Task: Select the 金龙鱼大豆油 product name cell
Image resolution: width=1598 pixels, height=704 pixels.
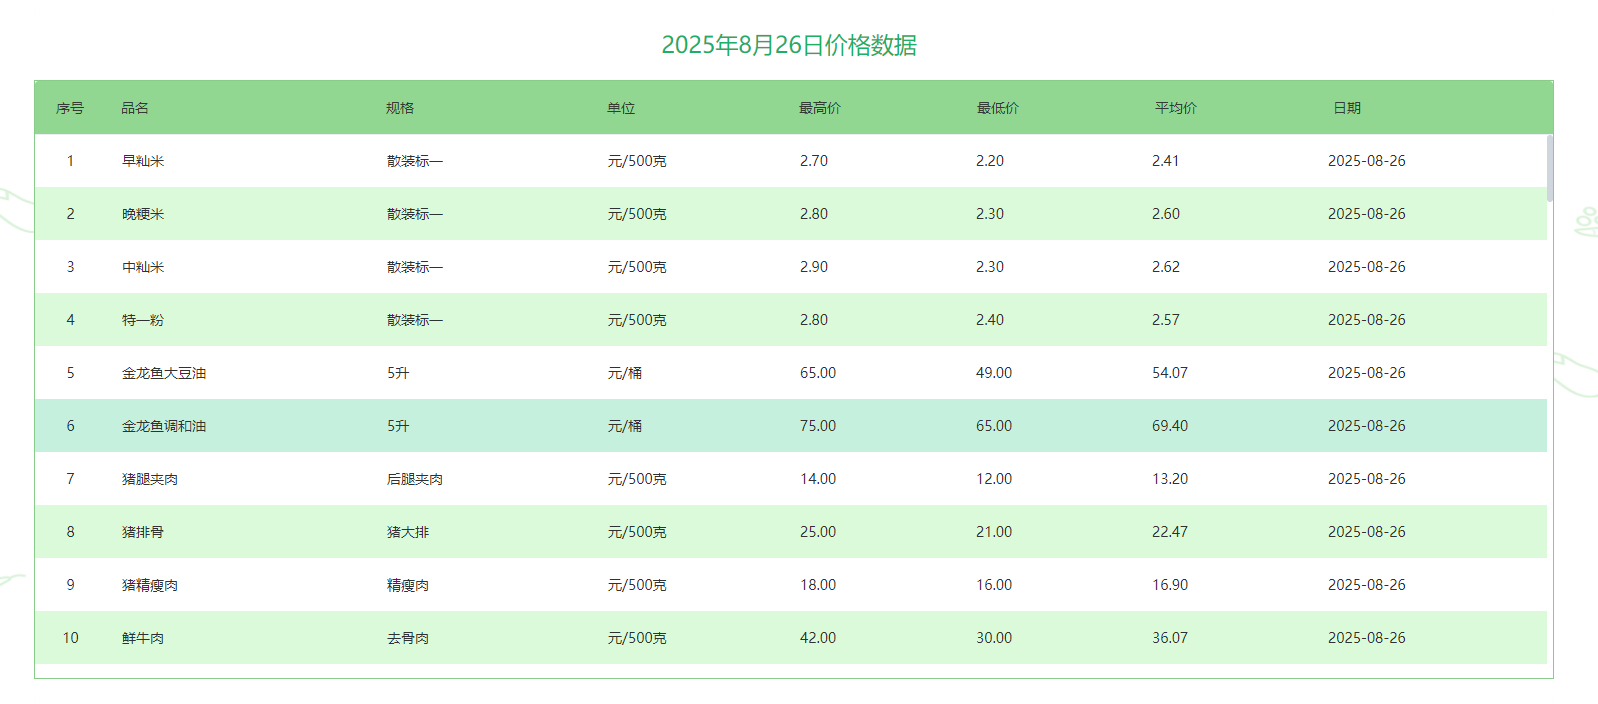Action: pos(164,373)
